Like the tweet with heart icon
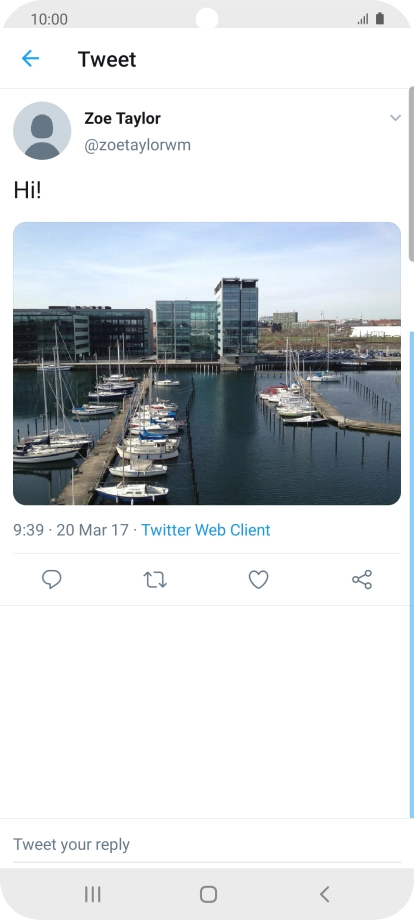Screen dimensions: 414x920 coord(259,580)
